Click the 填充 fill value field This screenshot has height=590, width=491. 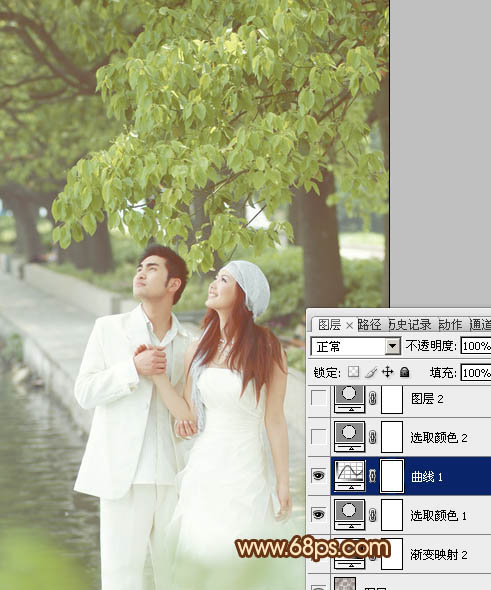pyautogui.click(x=476, y=373)
